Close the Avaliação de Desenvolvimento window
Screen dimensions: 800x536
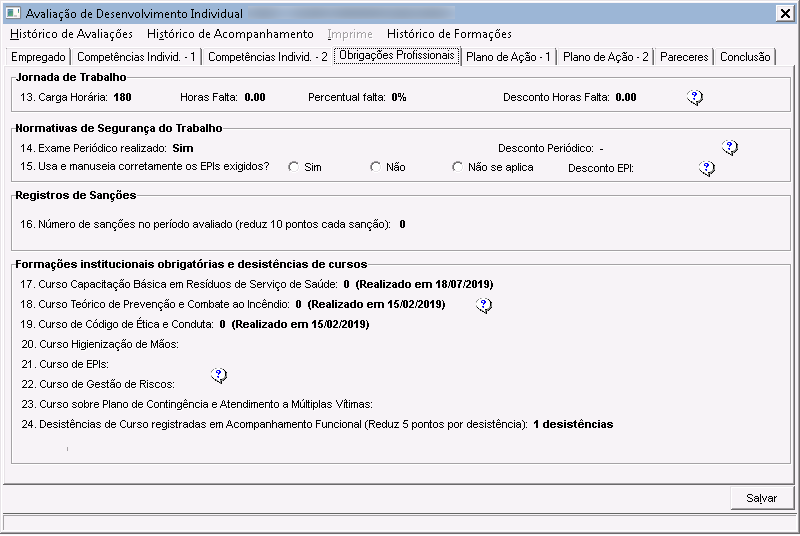(x=785, y=13)
